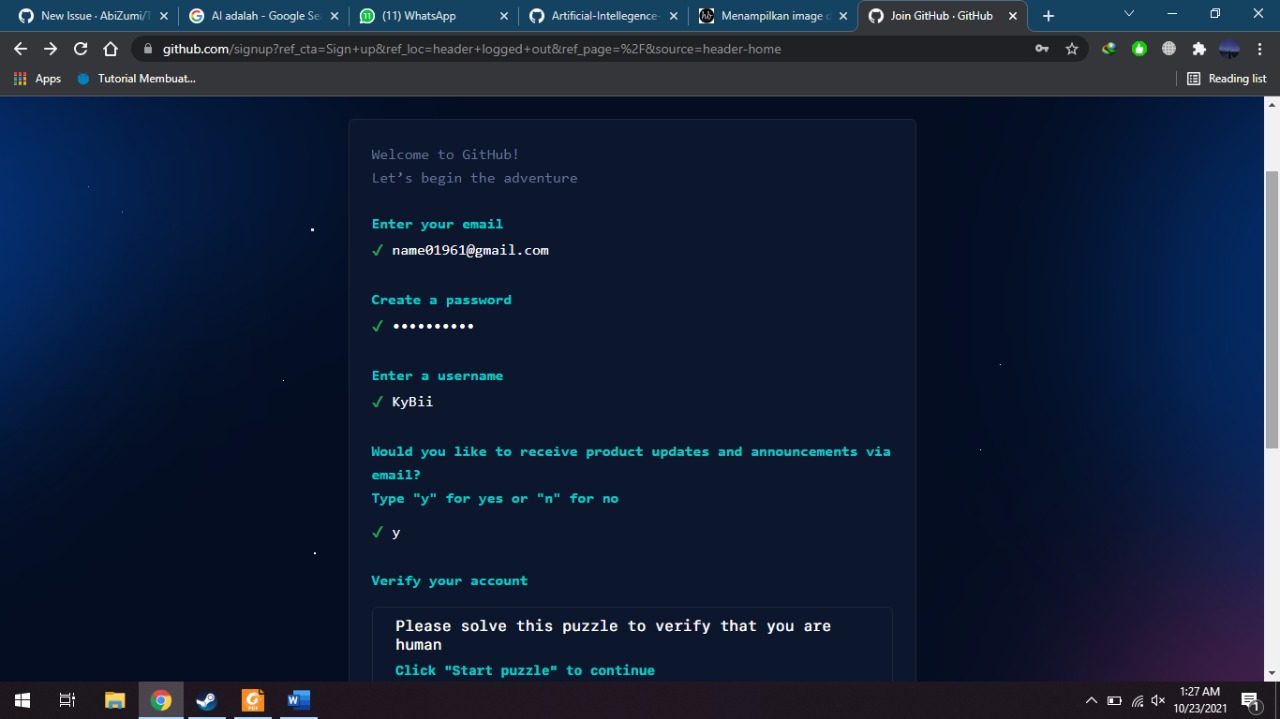
Task: Launch Steam from the taskbar
Action: (206, 700)
